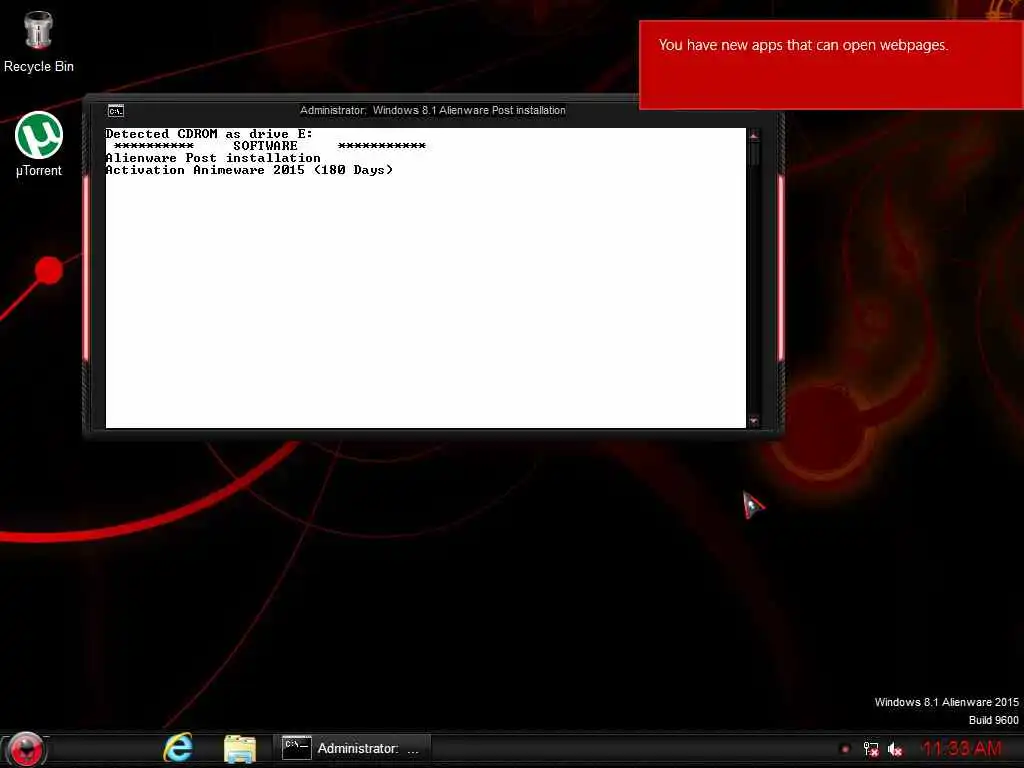Open the Recycle Bin desktop icon

38,41
